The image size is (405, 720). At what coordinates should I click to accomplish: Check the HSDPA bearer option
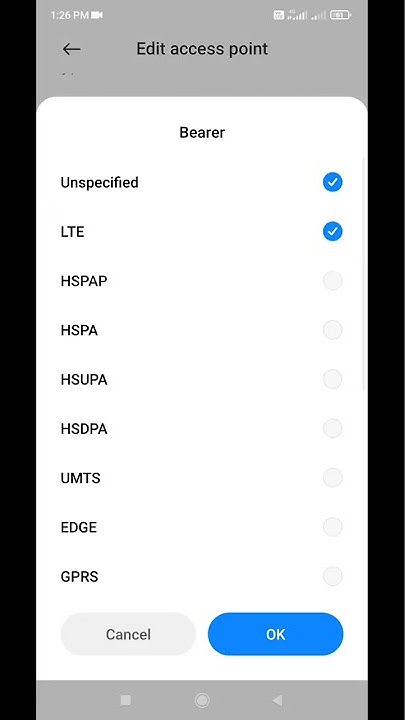point(332,428)
